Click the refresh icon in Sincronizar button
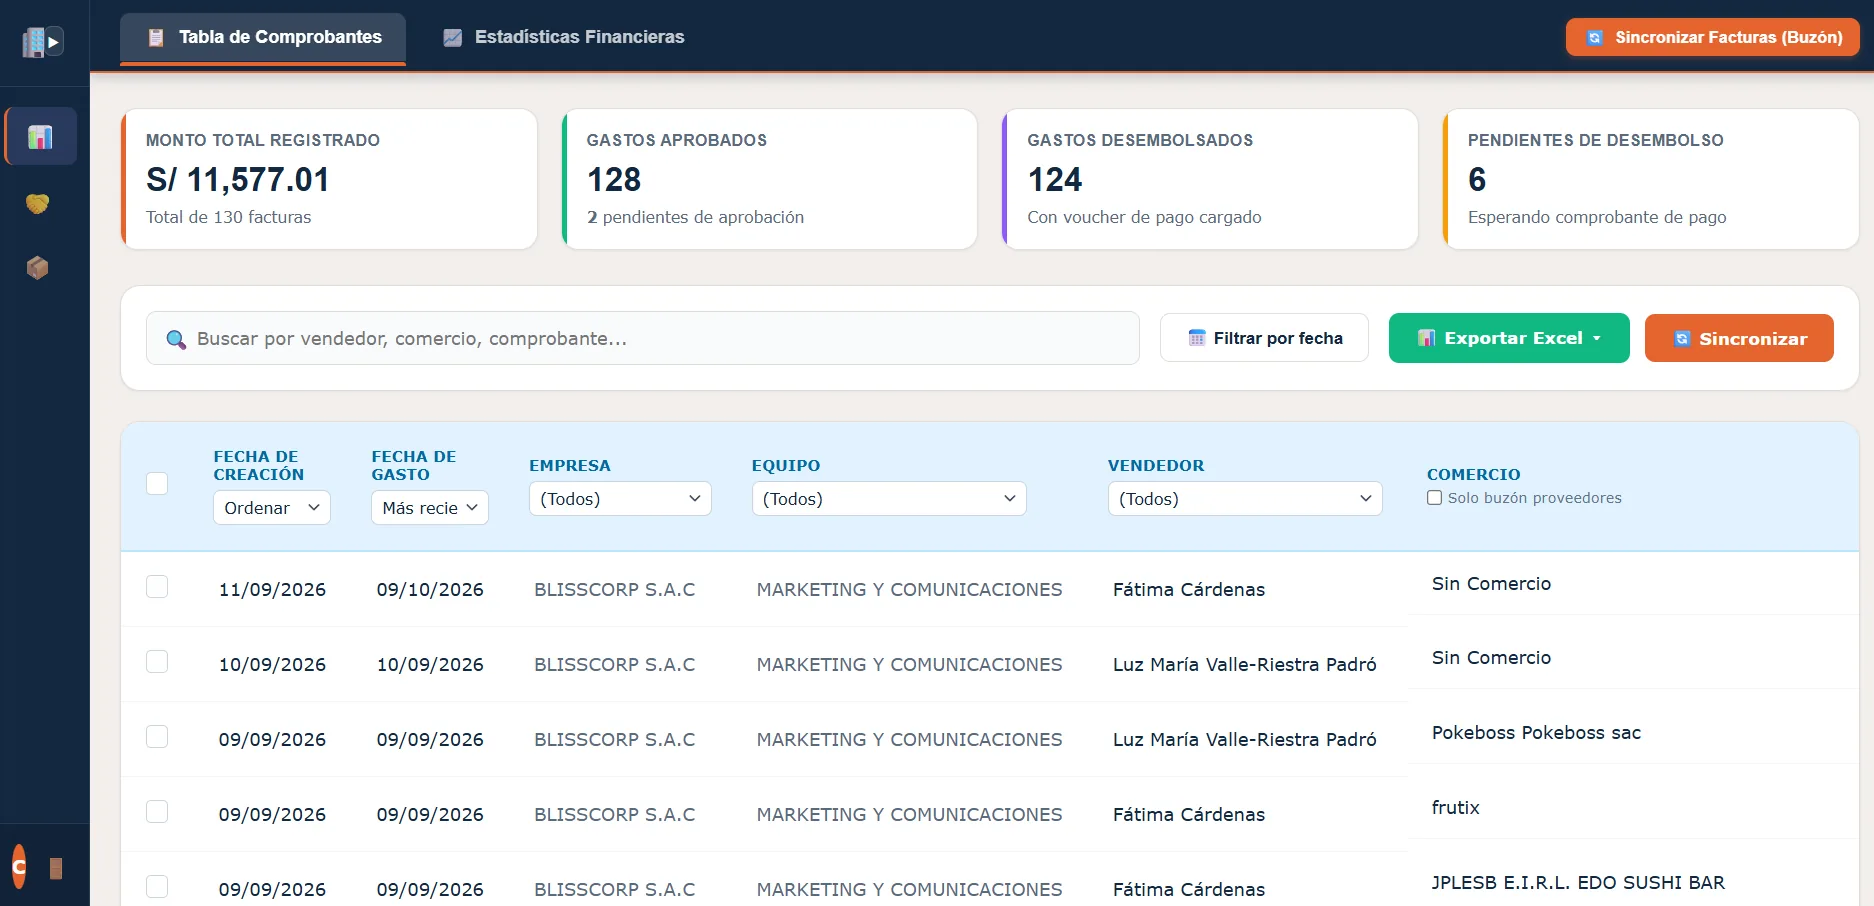This screenshot has width=1874, height=906. tap(1682, 339)
